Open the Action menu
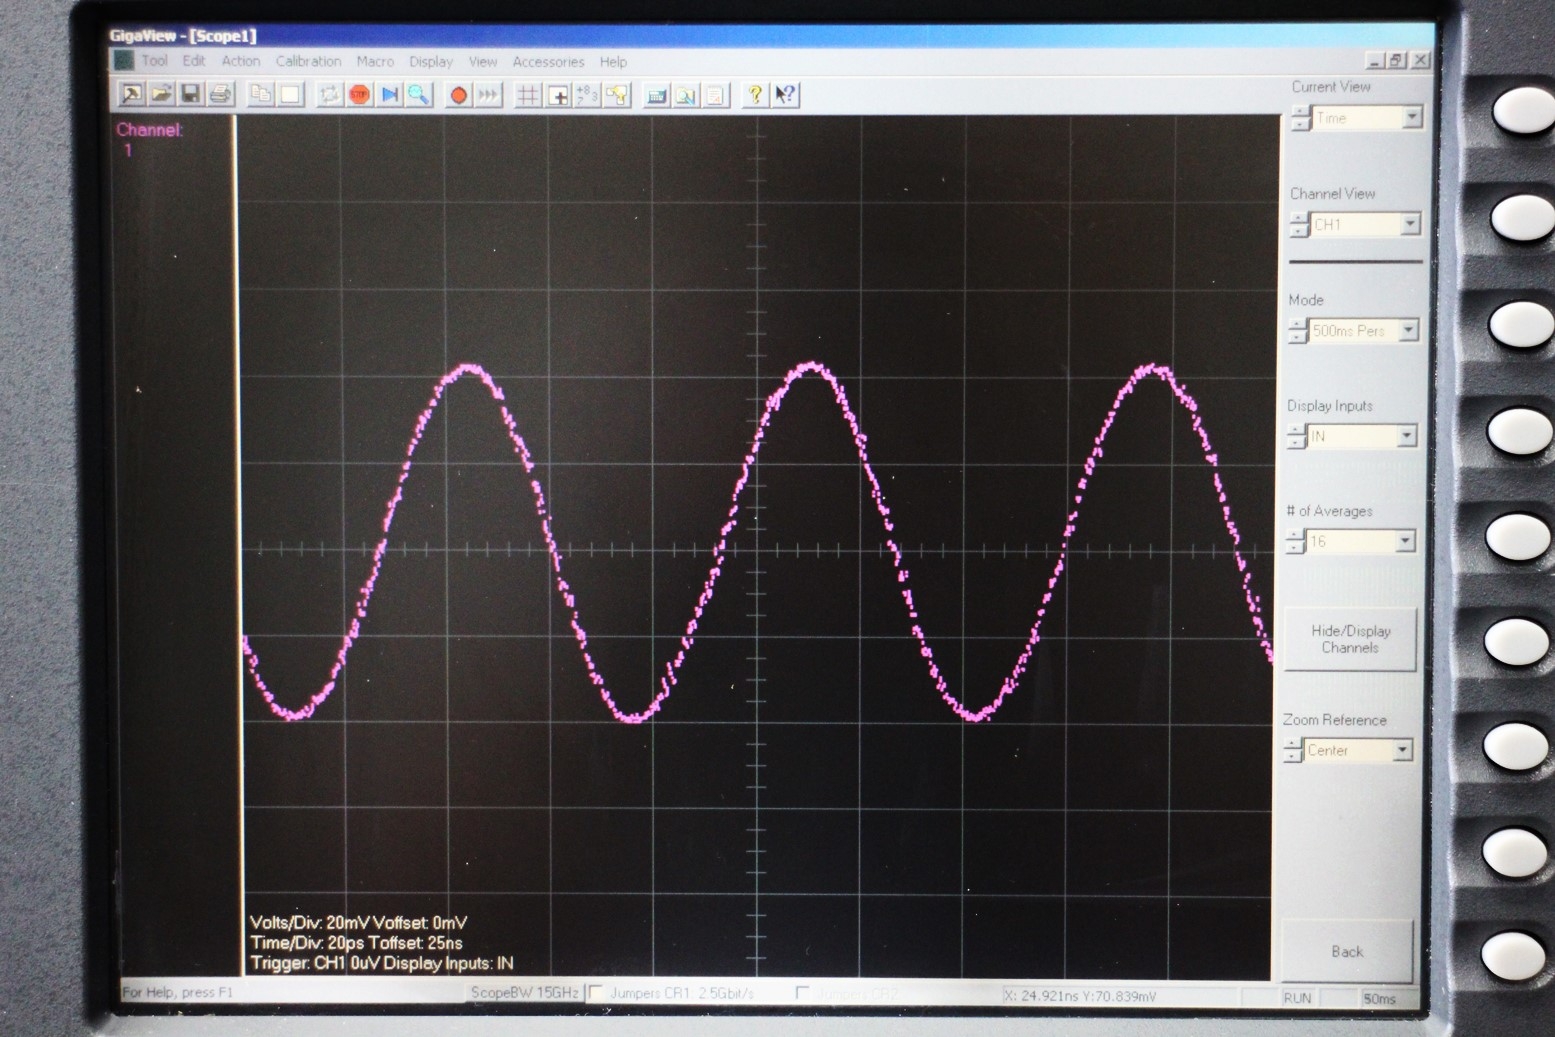Screen dimensions: 1555x1037 (240, 61)
